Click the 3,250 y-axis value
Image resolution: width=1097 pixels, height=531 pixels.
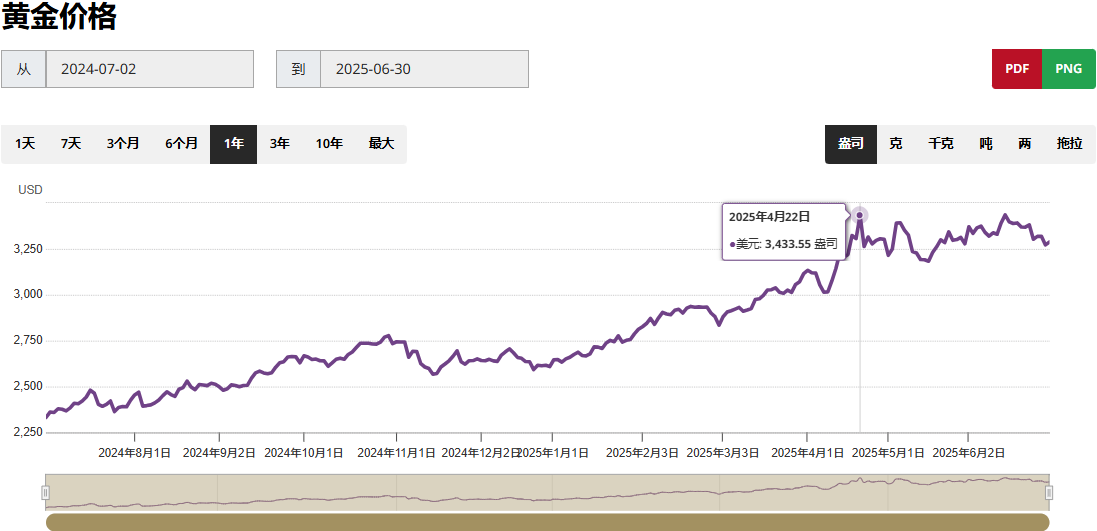29,249
